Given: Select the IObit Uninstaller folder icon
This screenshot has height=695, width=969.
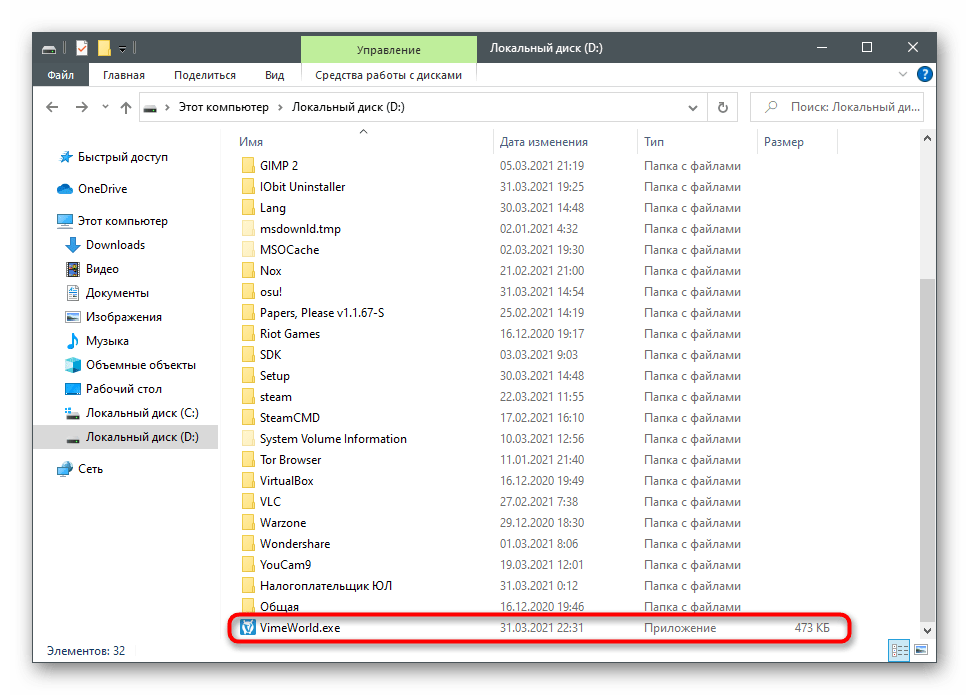Looking at the screenshot, I should [248, 186].
